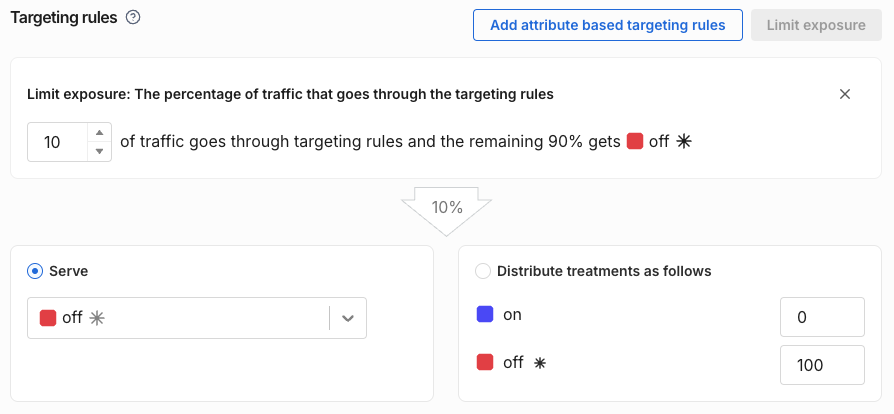The image size is (894, 414).
Task: Decrease the traffic percentage with down arrow
Action: pos(100,151)
